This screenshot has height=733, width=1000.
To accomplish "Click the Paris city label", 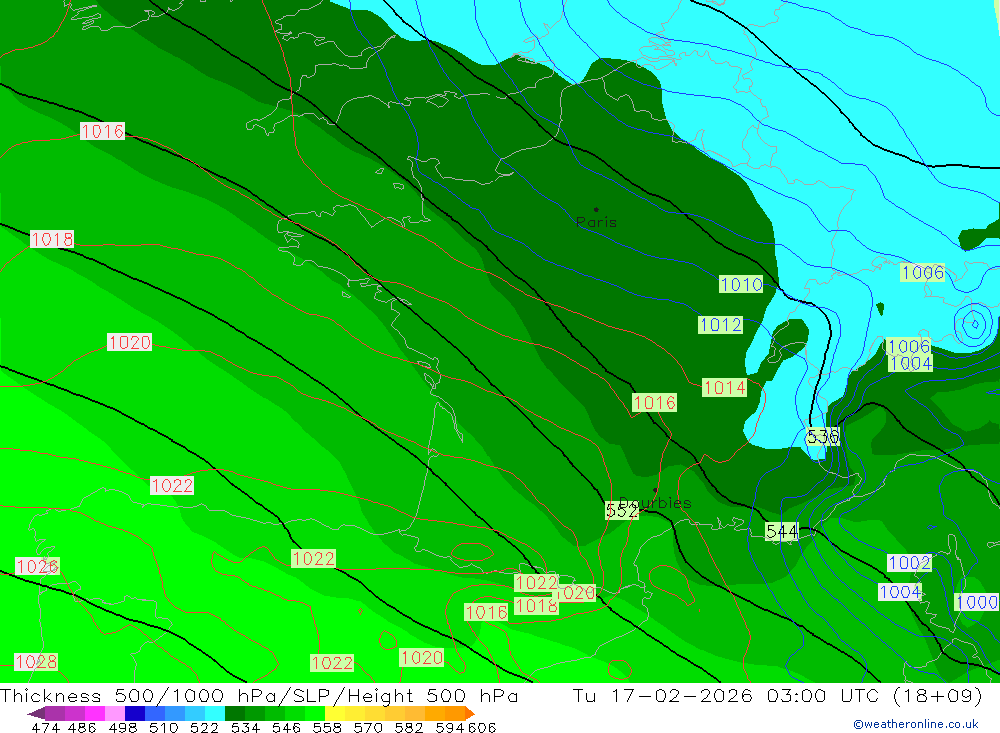I will coord(596,222).
